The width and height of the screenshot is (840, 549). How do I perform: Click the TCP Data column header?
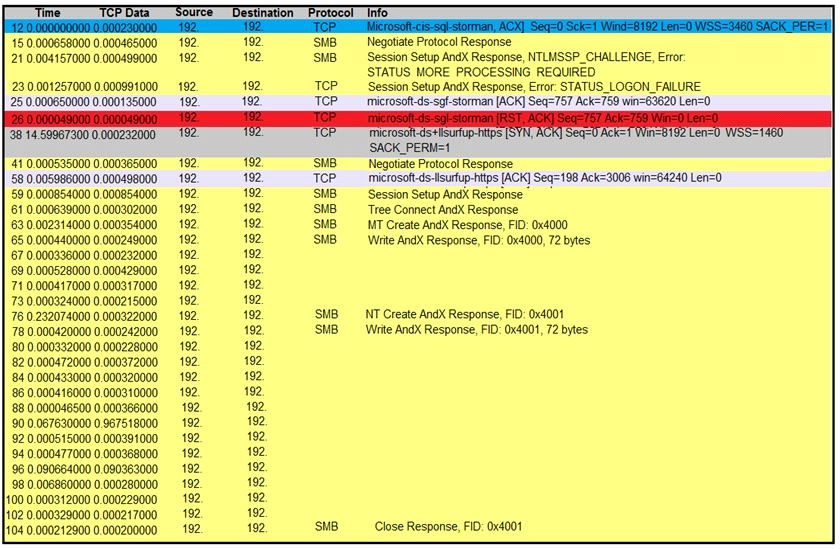[x=124, y=13]
